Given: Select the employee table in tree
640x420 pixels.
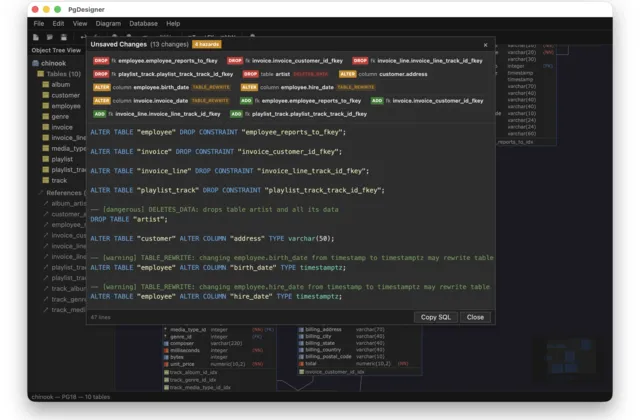Looking at the screenshot, I should click(x=66, y=106).
